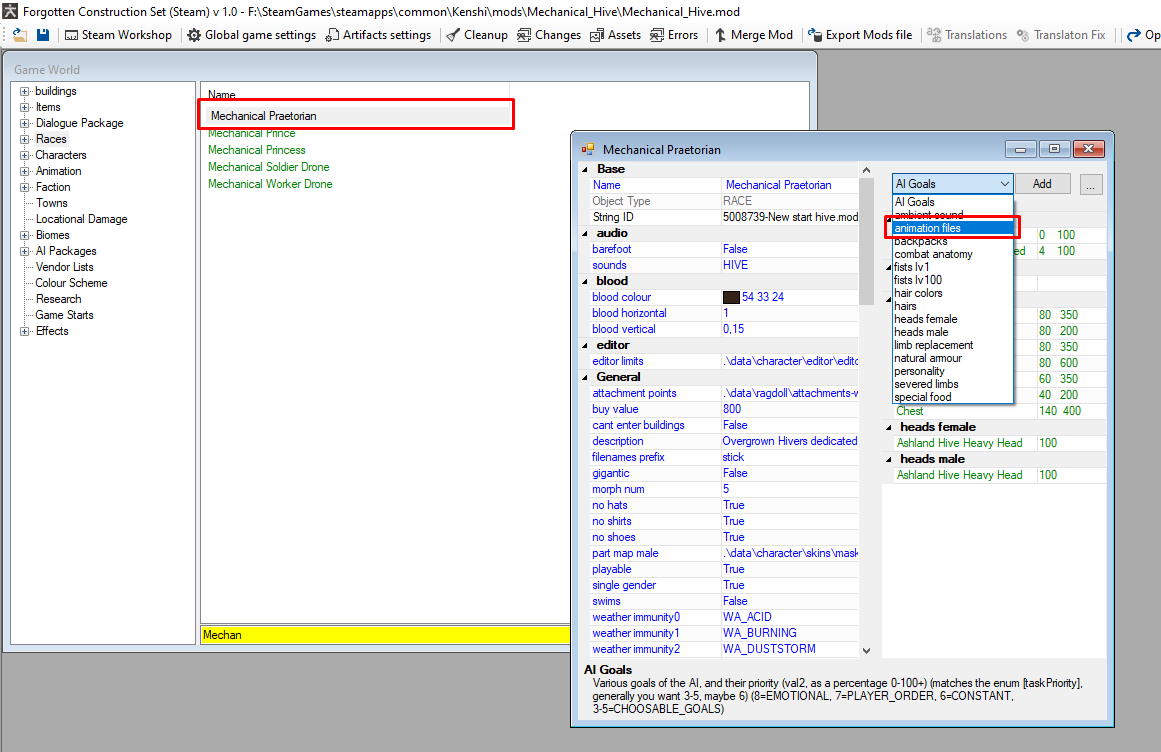Click the yellow Mechan search field

pos(380,634)
